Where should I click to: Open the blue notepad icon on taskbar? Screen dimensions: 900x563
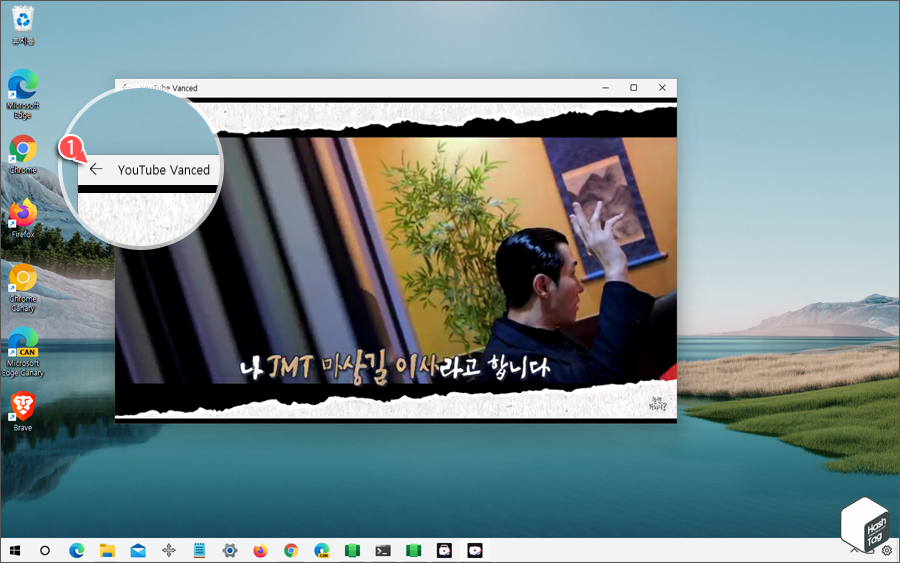point(199,551)
